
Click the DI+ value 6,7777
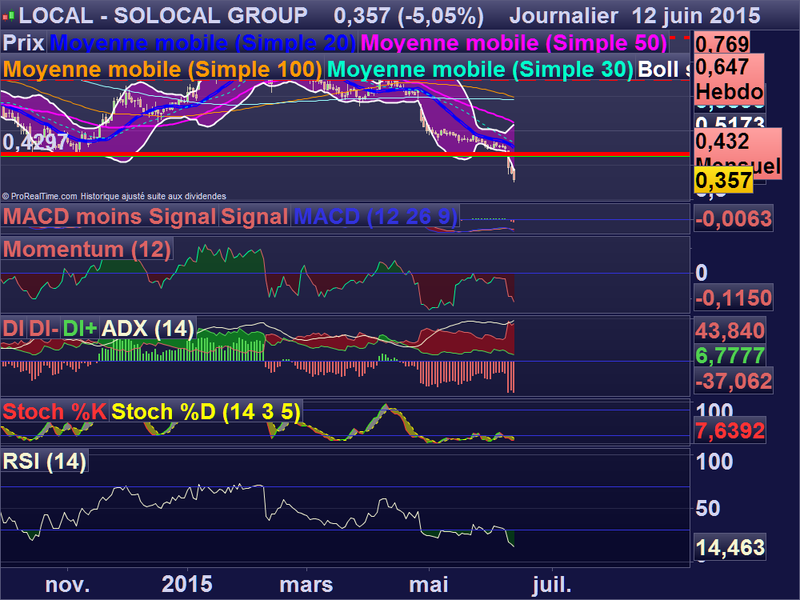coord(730,356)
